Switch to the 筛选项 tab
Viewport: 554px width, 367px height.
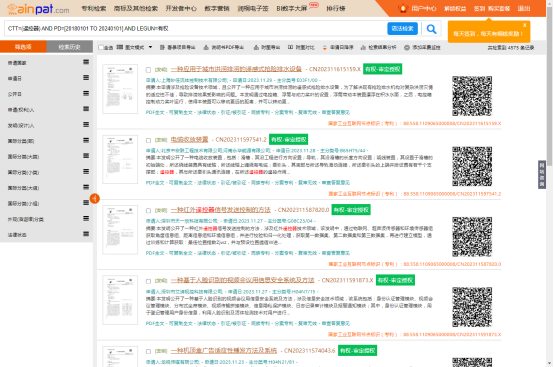[x=23, y=47]
